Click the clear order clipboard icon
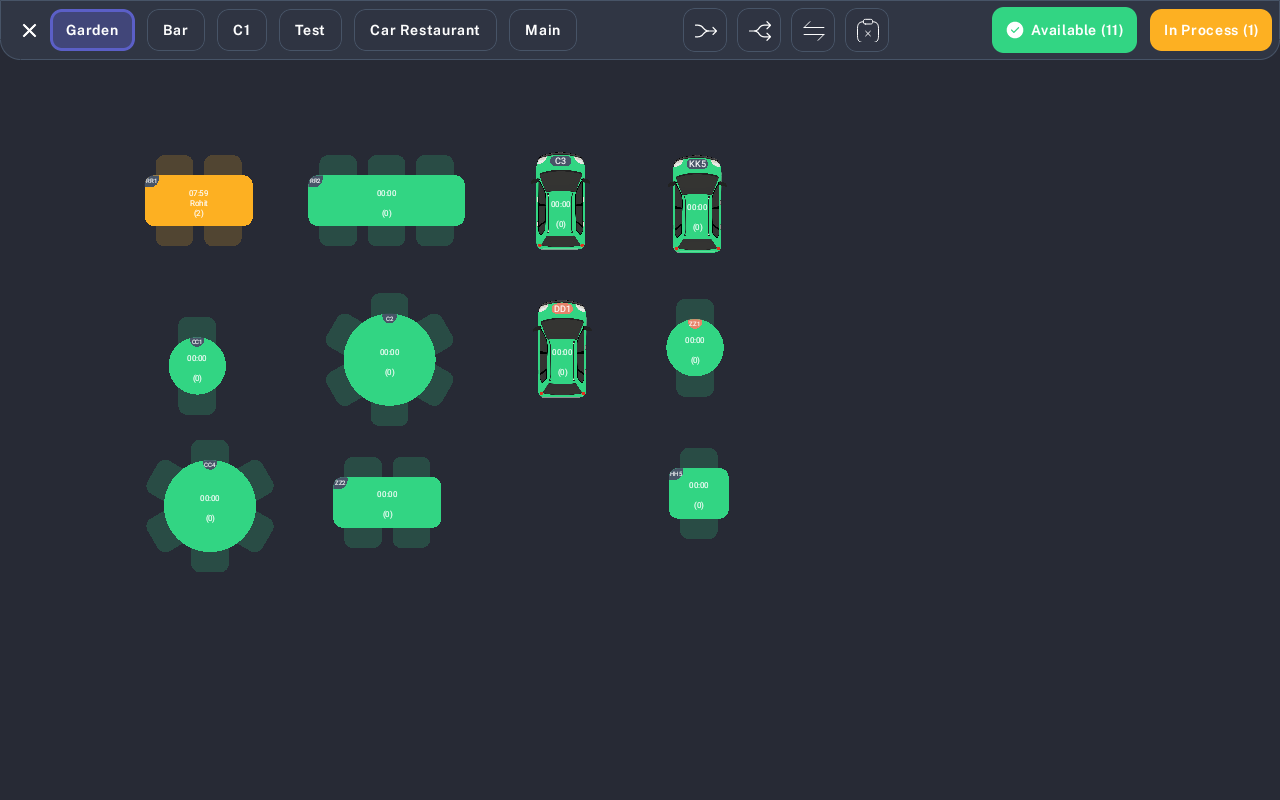This screenshot has width=1280, height=800. point(867,30)
